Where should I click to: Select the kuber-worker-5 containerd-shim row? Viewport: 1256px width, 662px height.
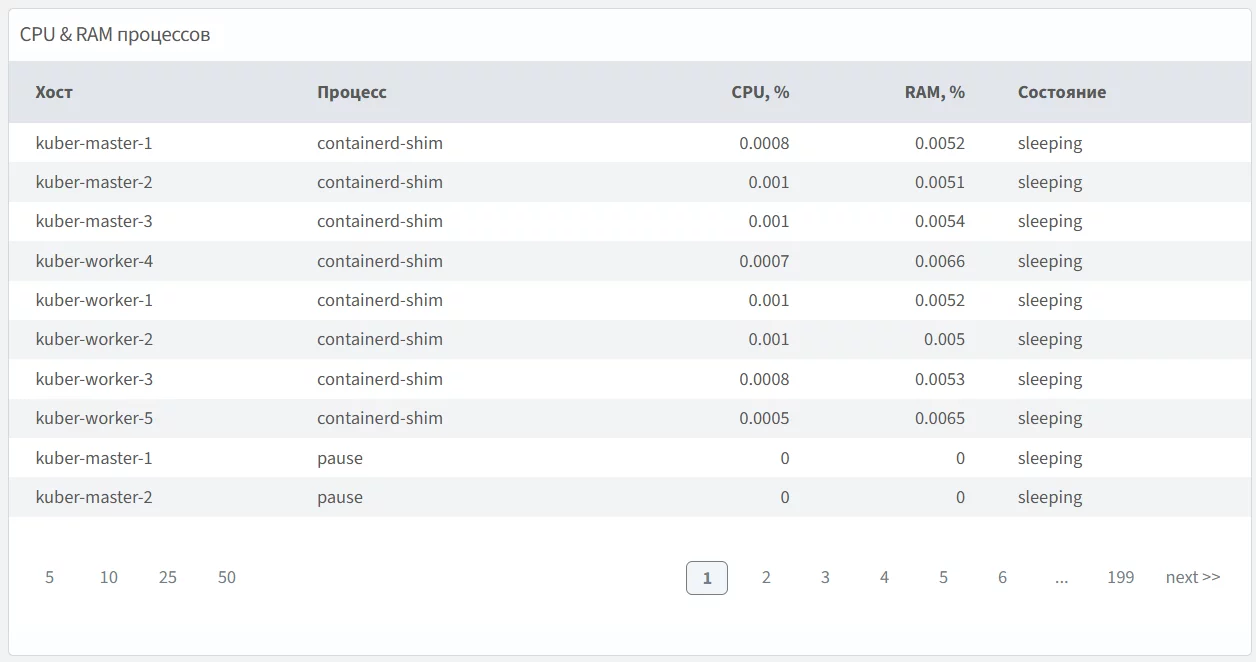[380, 418]
